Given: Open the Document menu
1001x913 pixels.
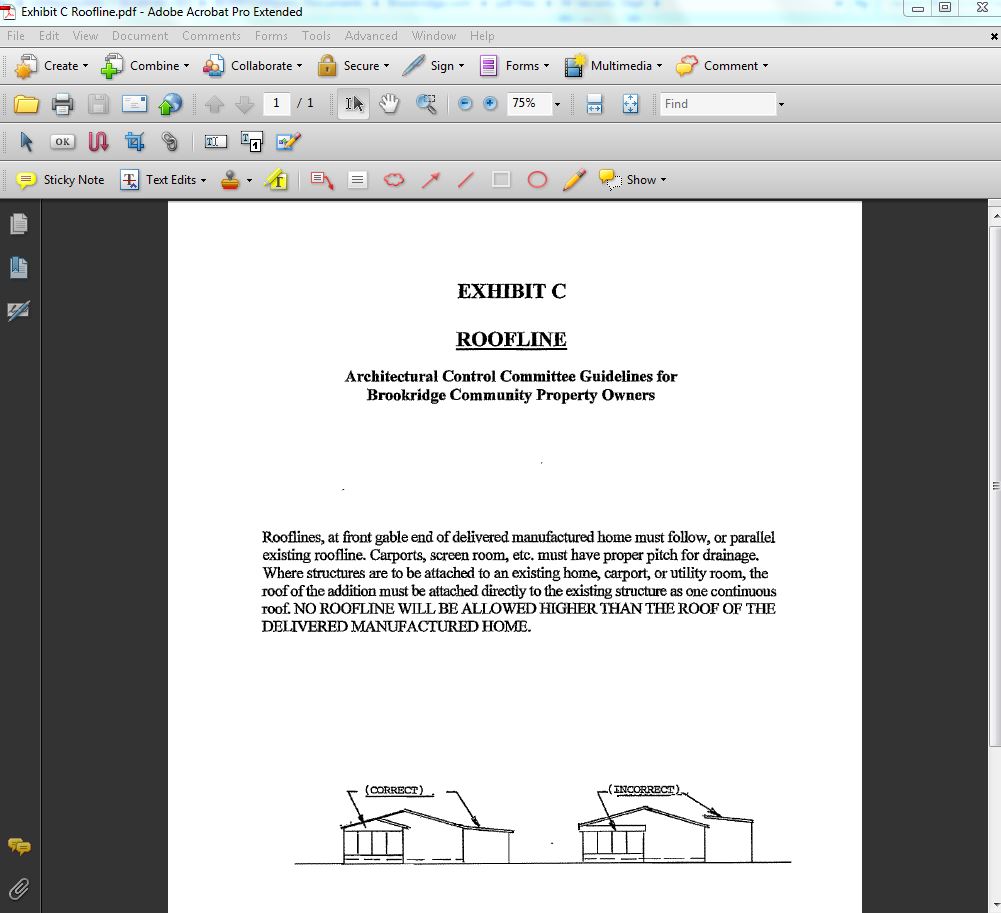Looking at the screenshot, I should pos(140,36).
